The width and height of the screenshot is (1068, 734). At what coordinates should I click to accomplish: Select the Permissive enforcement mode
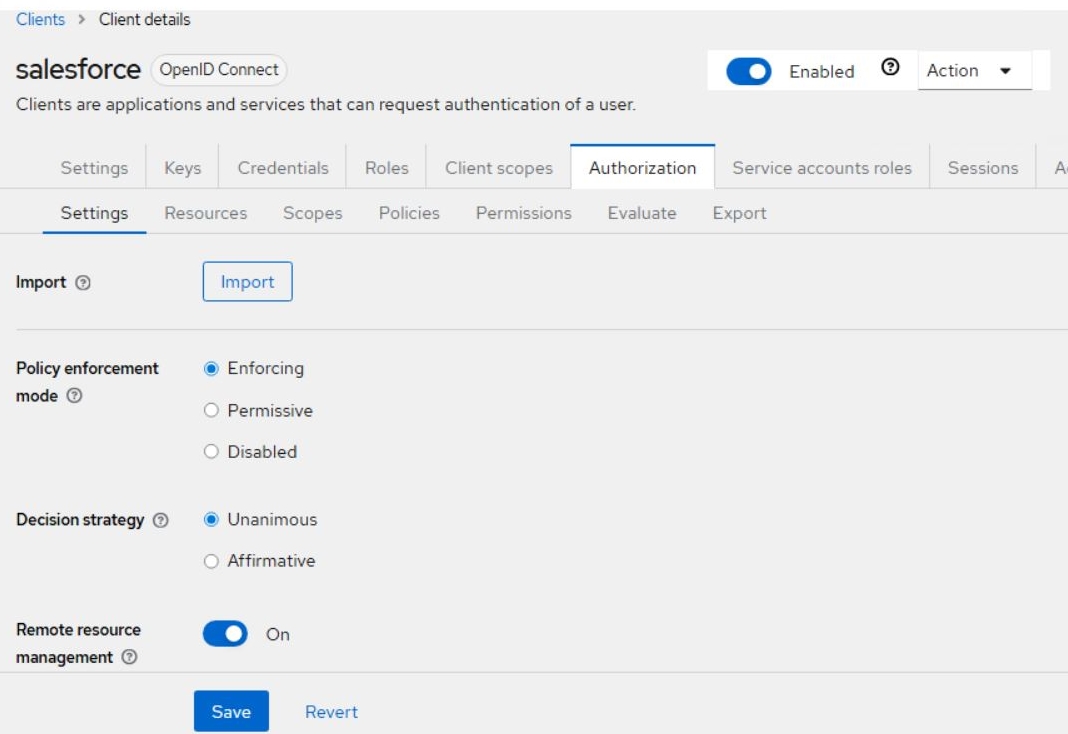(211, 411)
